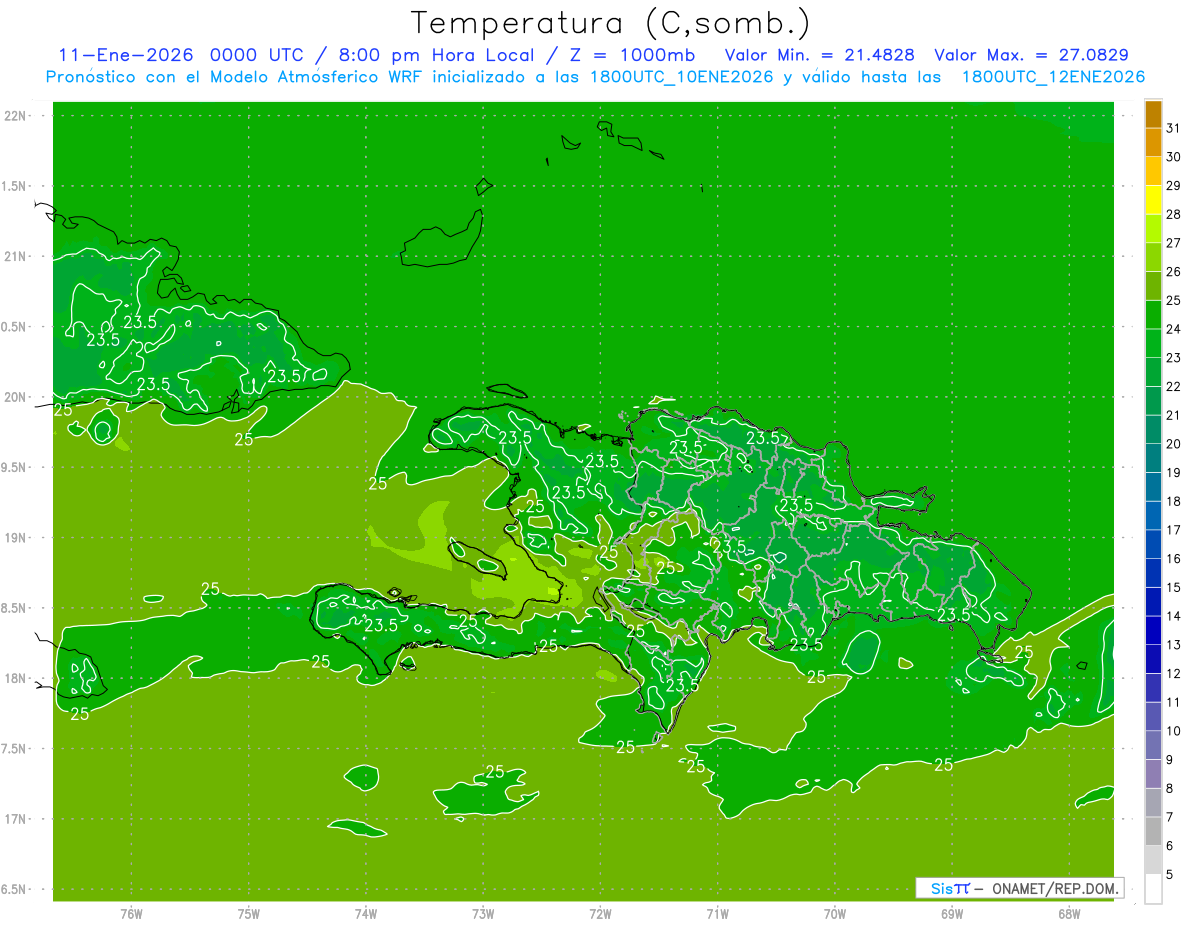Click the color bar label "13"
Screen dimensions: 1200x927
[1174, 644]
